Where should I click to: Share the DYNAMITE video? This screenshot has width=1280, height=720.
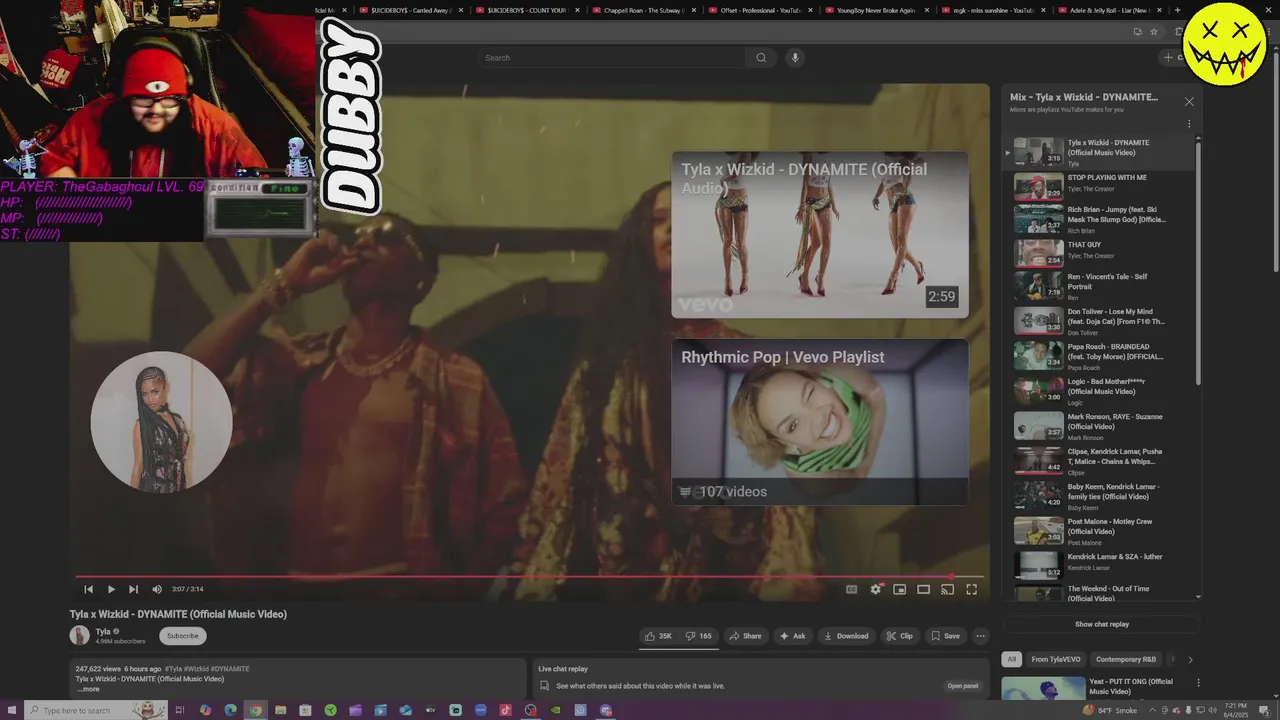tap(745, 636)
